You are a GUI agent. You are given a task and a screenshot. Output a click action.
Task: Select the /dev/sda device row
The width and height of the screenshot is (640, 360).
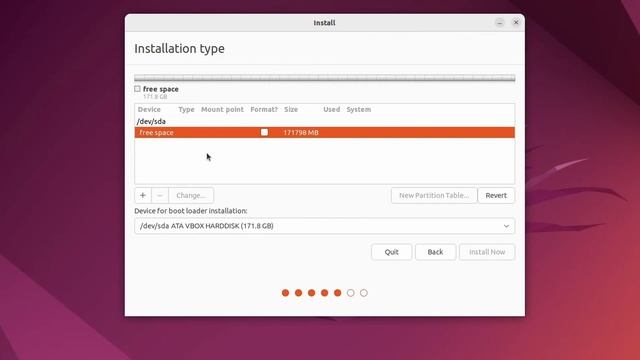click(324, 122)
